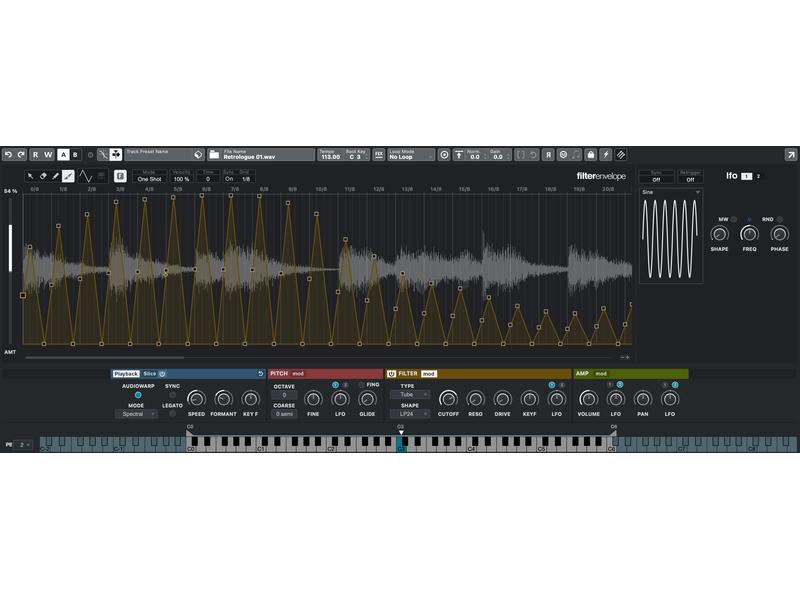The height and width of the screenshot is (600, 800).
Task: Click the undo arrow icon
Action: (9, 155)
